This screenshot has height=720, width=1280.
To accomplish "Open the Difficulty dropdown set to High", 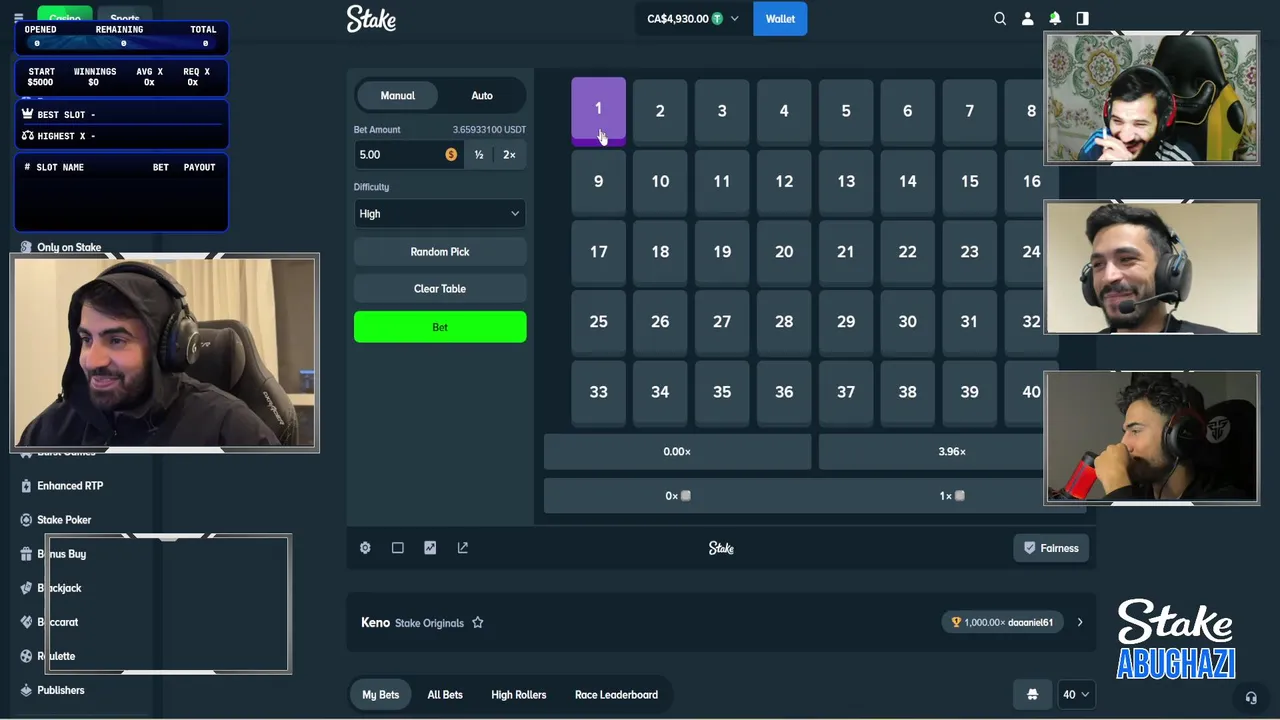I will pos(440,213).
